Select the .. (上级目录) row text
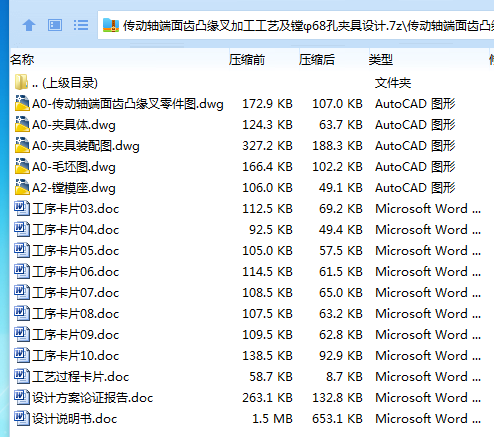 pos(65,83)
